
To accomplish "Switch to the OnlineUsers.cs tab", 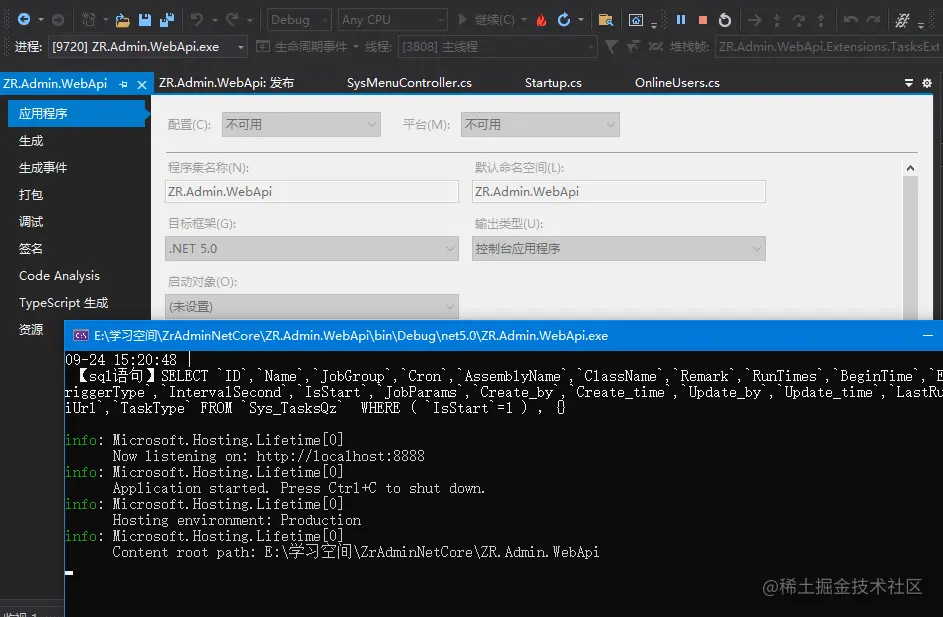I will pyautogui.click(x=677, y=83).
